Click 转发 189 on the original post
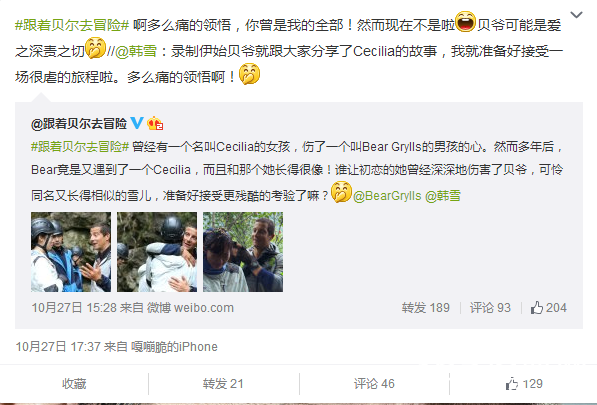Screen dimensions: 597x405 [426, 308]
